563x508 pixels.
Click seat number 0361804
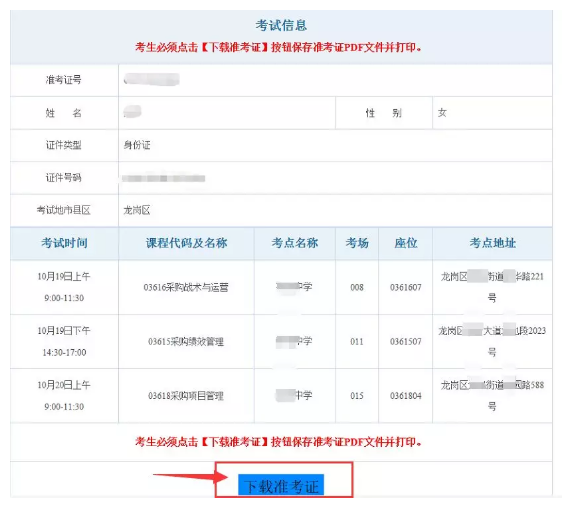406,396
